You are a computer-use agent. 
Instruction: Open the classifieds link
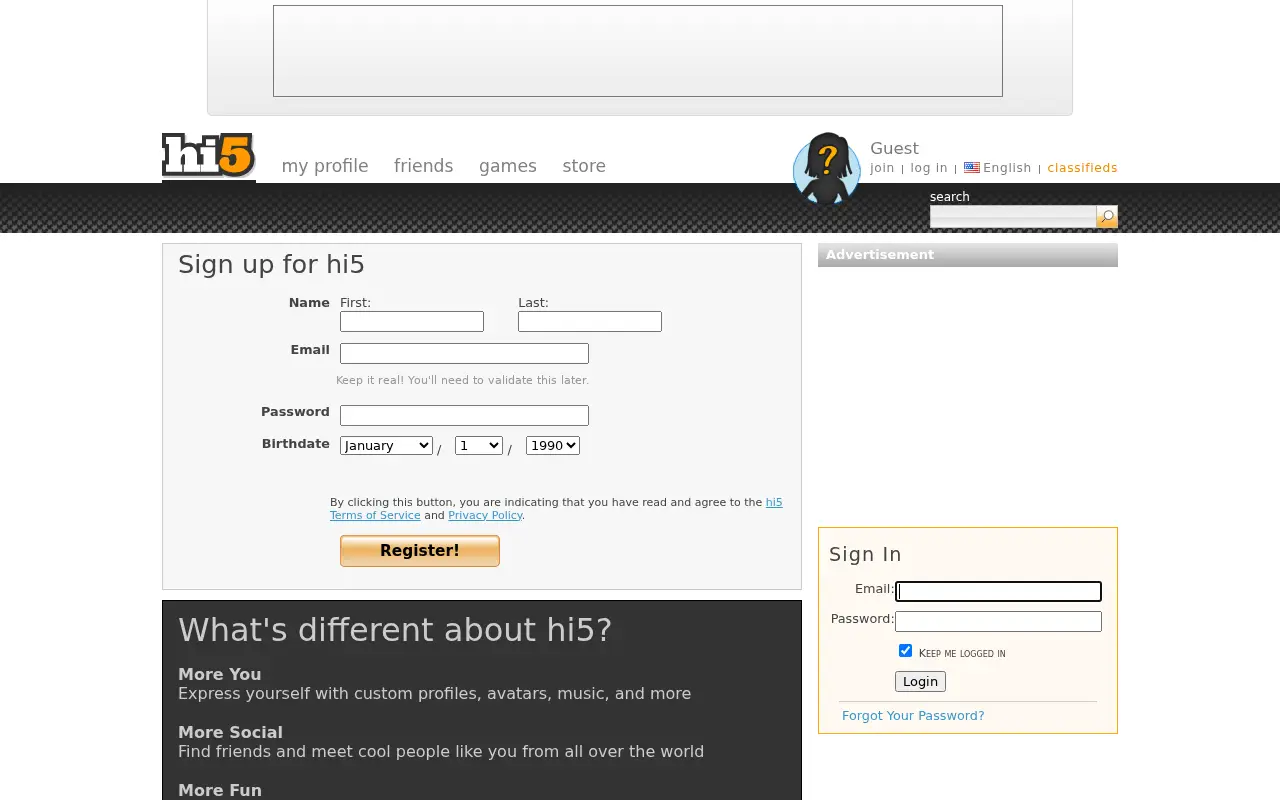point(1082,168)
